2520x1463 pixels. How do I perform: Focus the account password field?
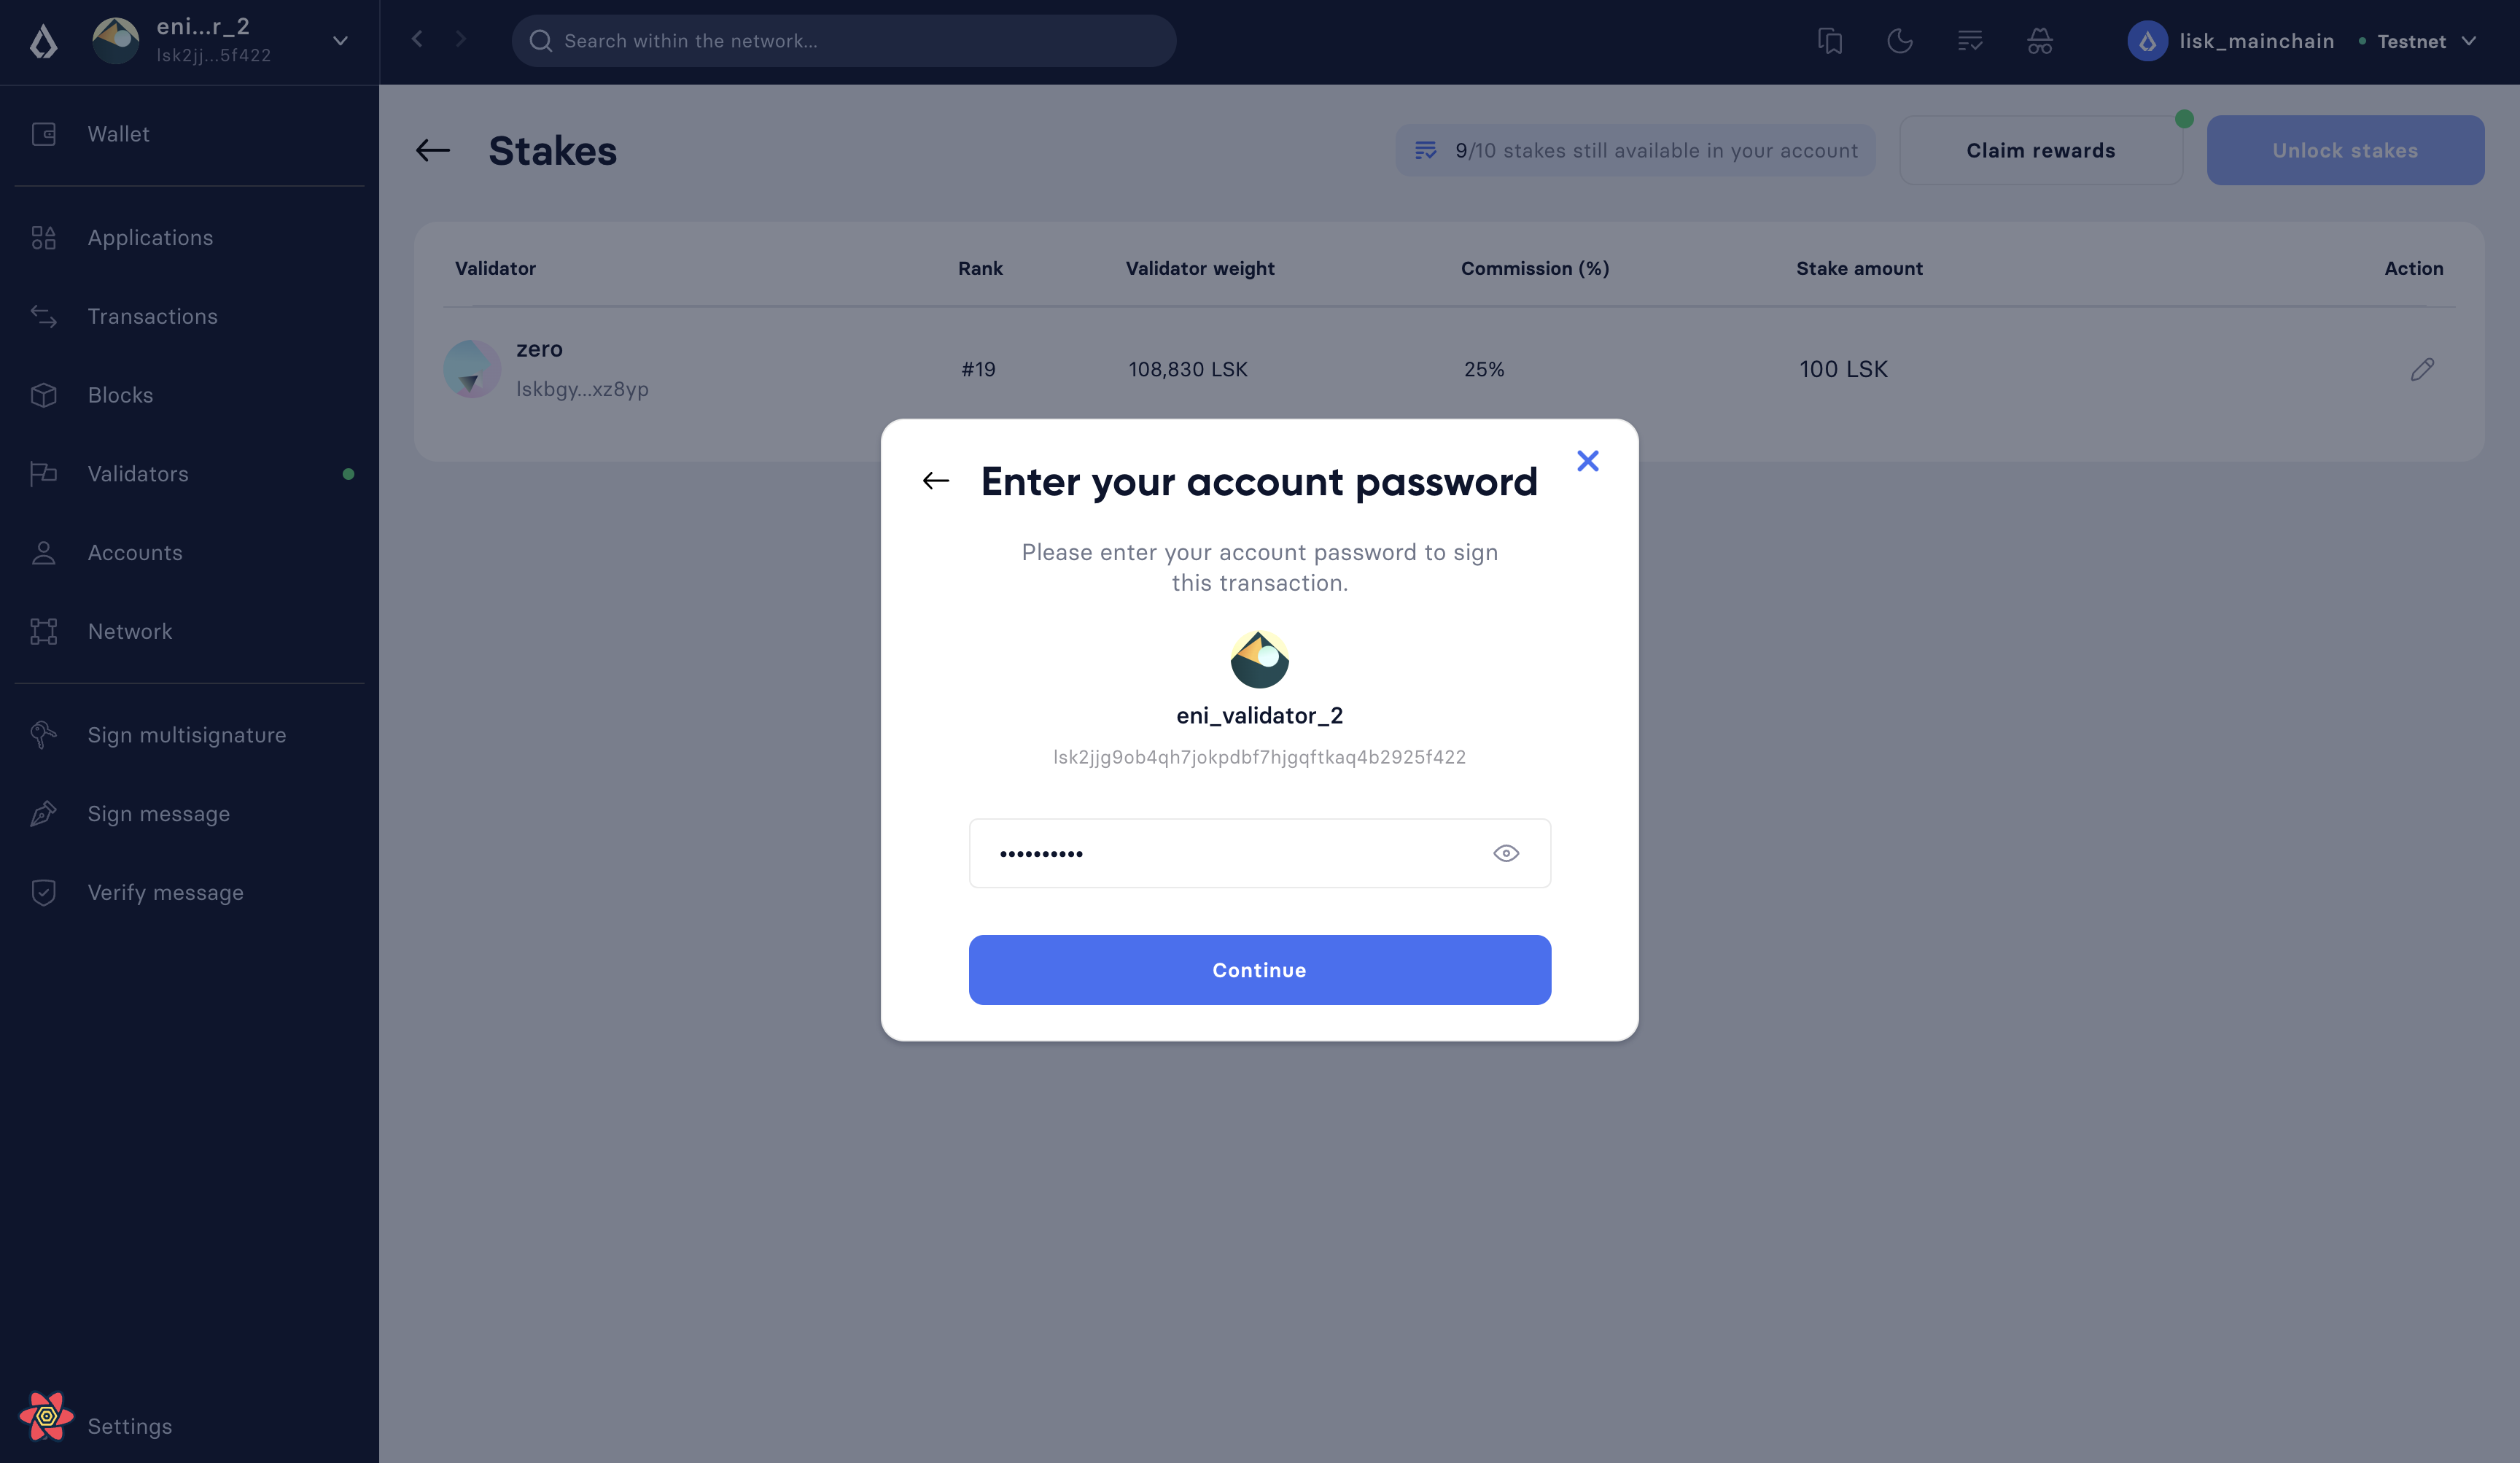coord(1230,853)
